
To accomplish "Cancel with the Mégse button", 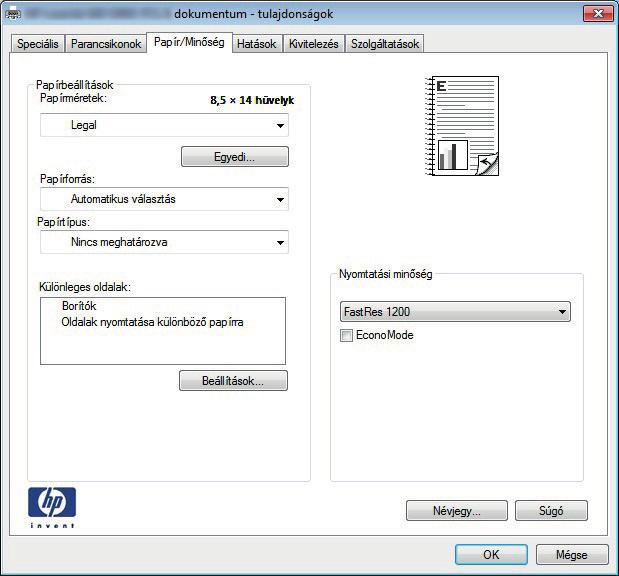I will 572,555.
